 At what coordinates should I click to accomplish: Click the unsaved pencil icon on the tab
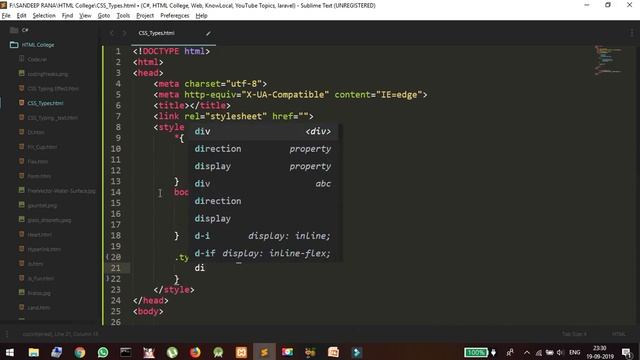208,33
